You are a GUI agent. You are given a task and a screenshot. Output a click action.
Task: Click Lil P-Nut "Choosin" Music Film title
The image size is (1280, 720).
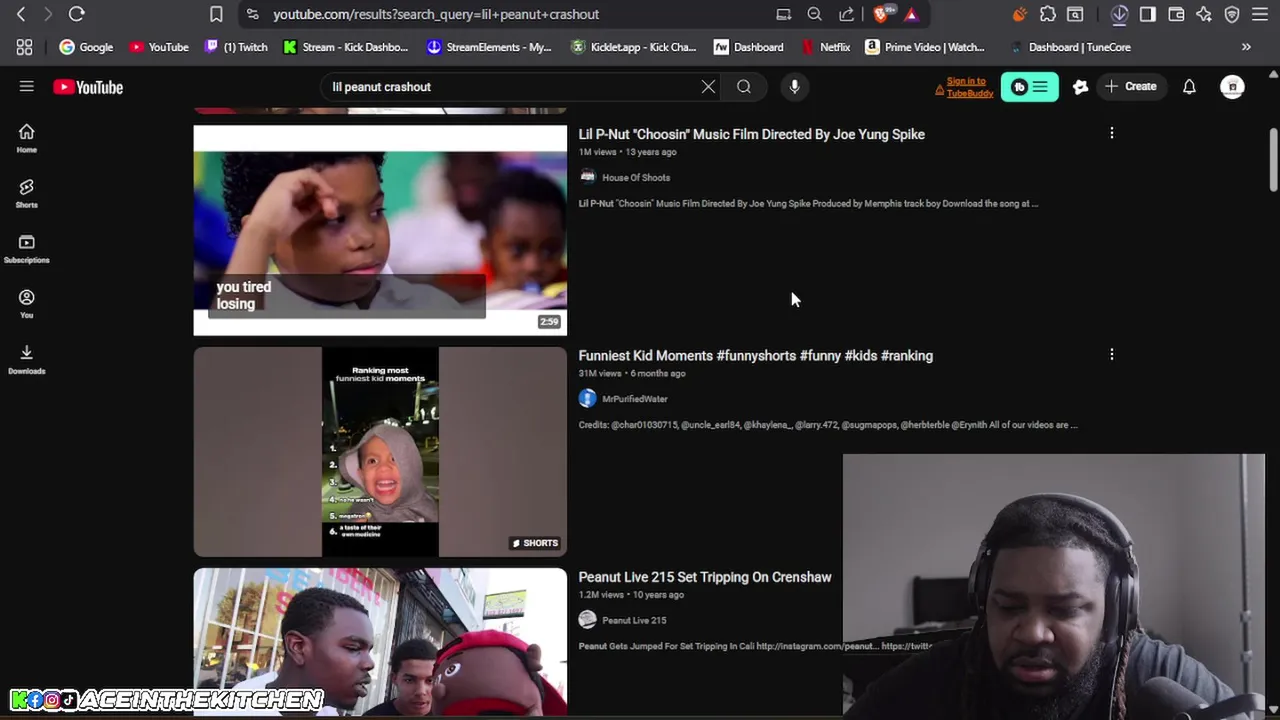pos(751,134)
